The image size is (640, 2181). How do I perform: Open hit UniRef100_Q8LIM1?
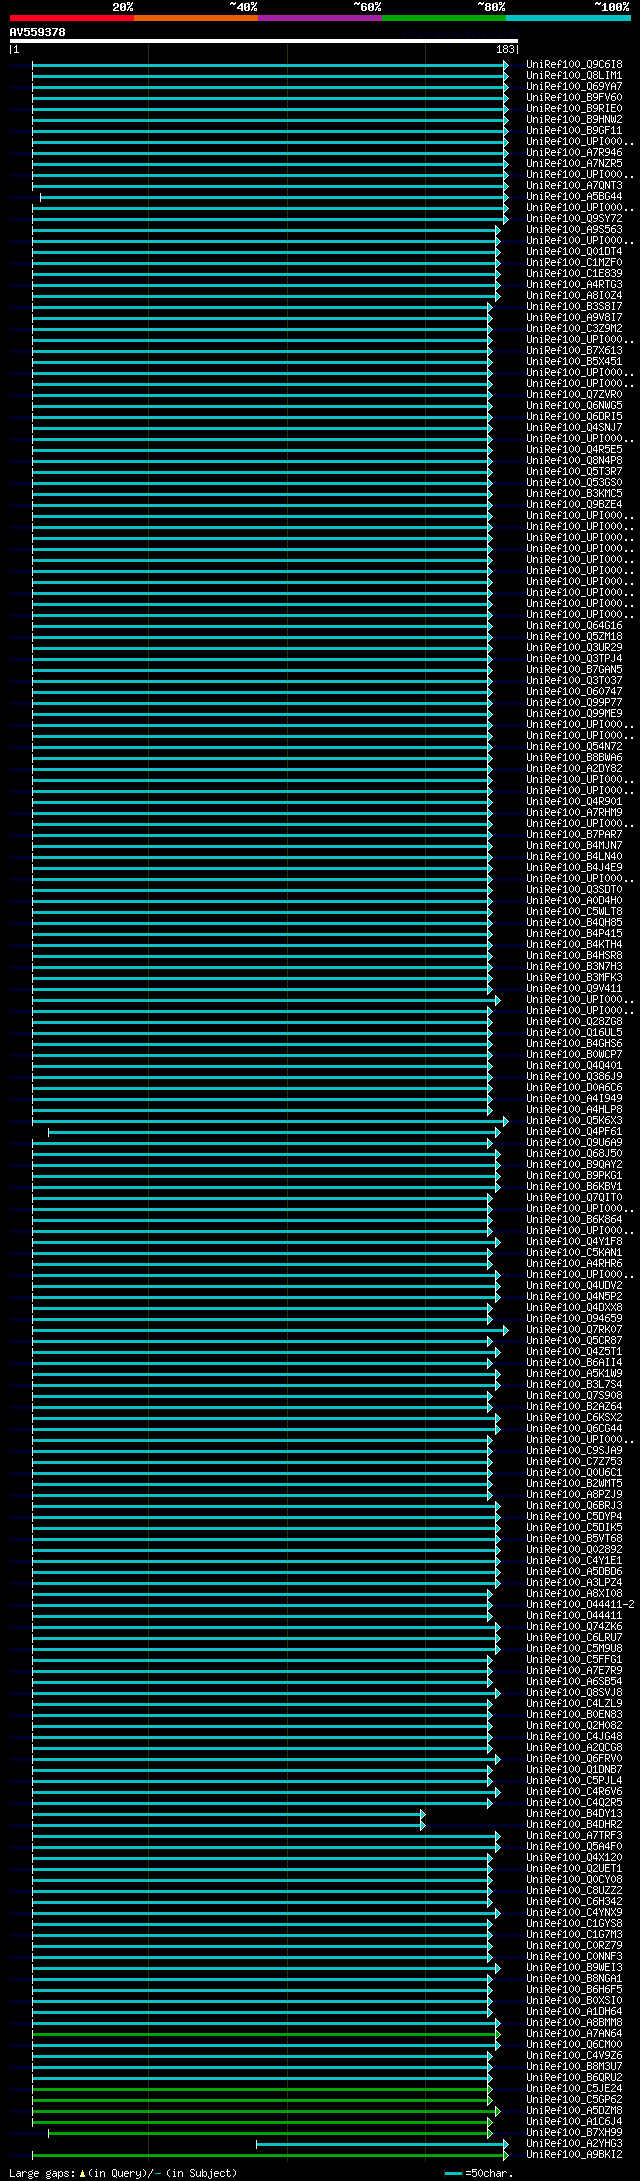click(574, 76)
